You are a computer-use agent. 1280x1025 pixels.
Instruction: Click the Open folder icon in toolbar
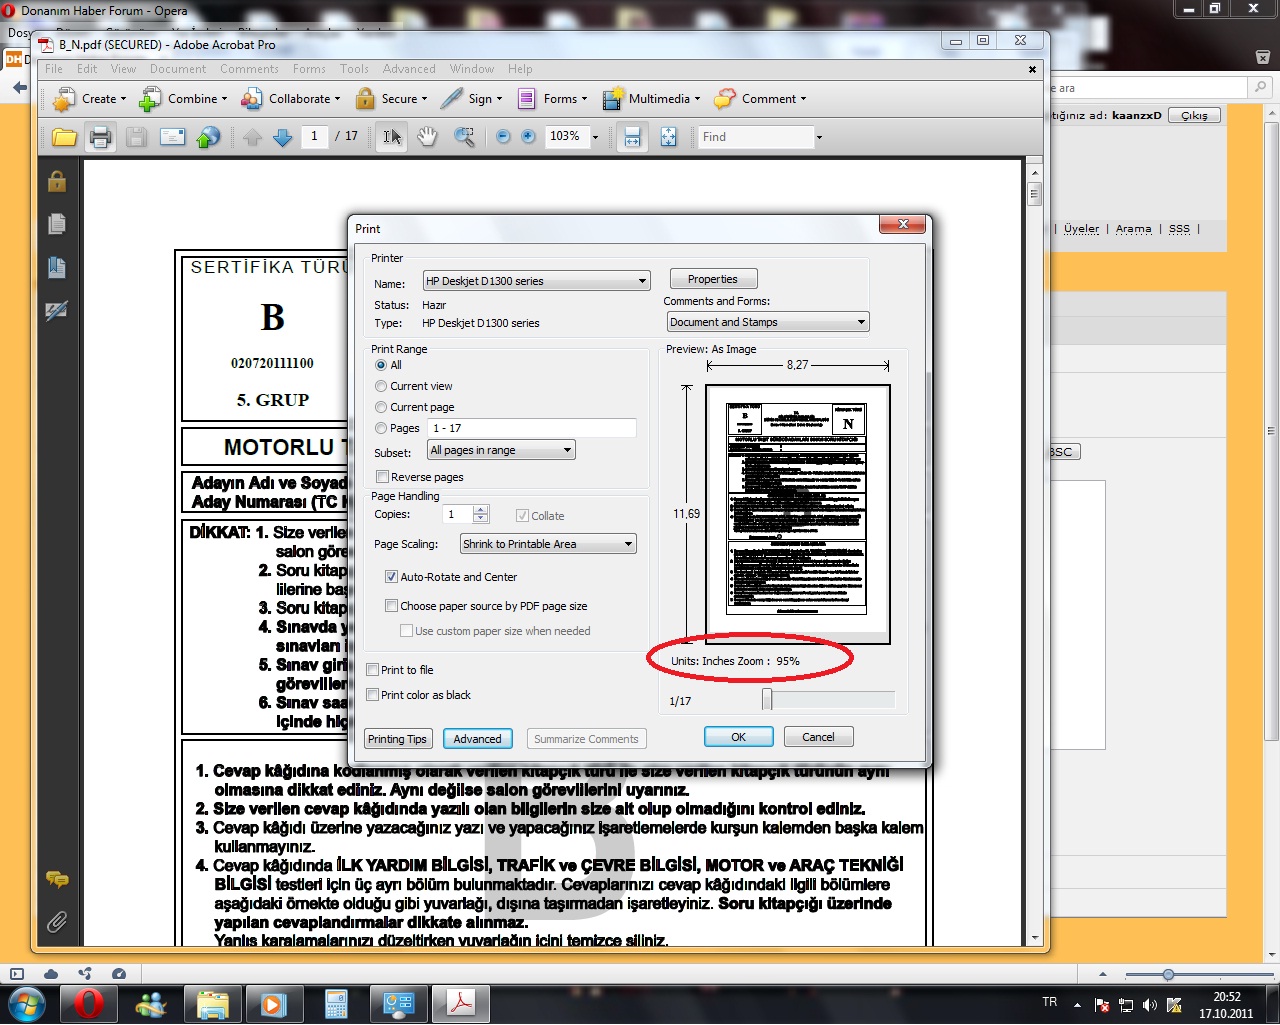pyautogui.click(x=64, y=137)
